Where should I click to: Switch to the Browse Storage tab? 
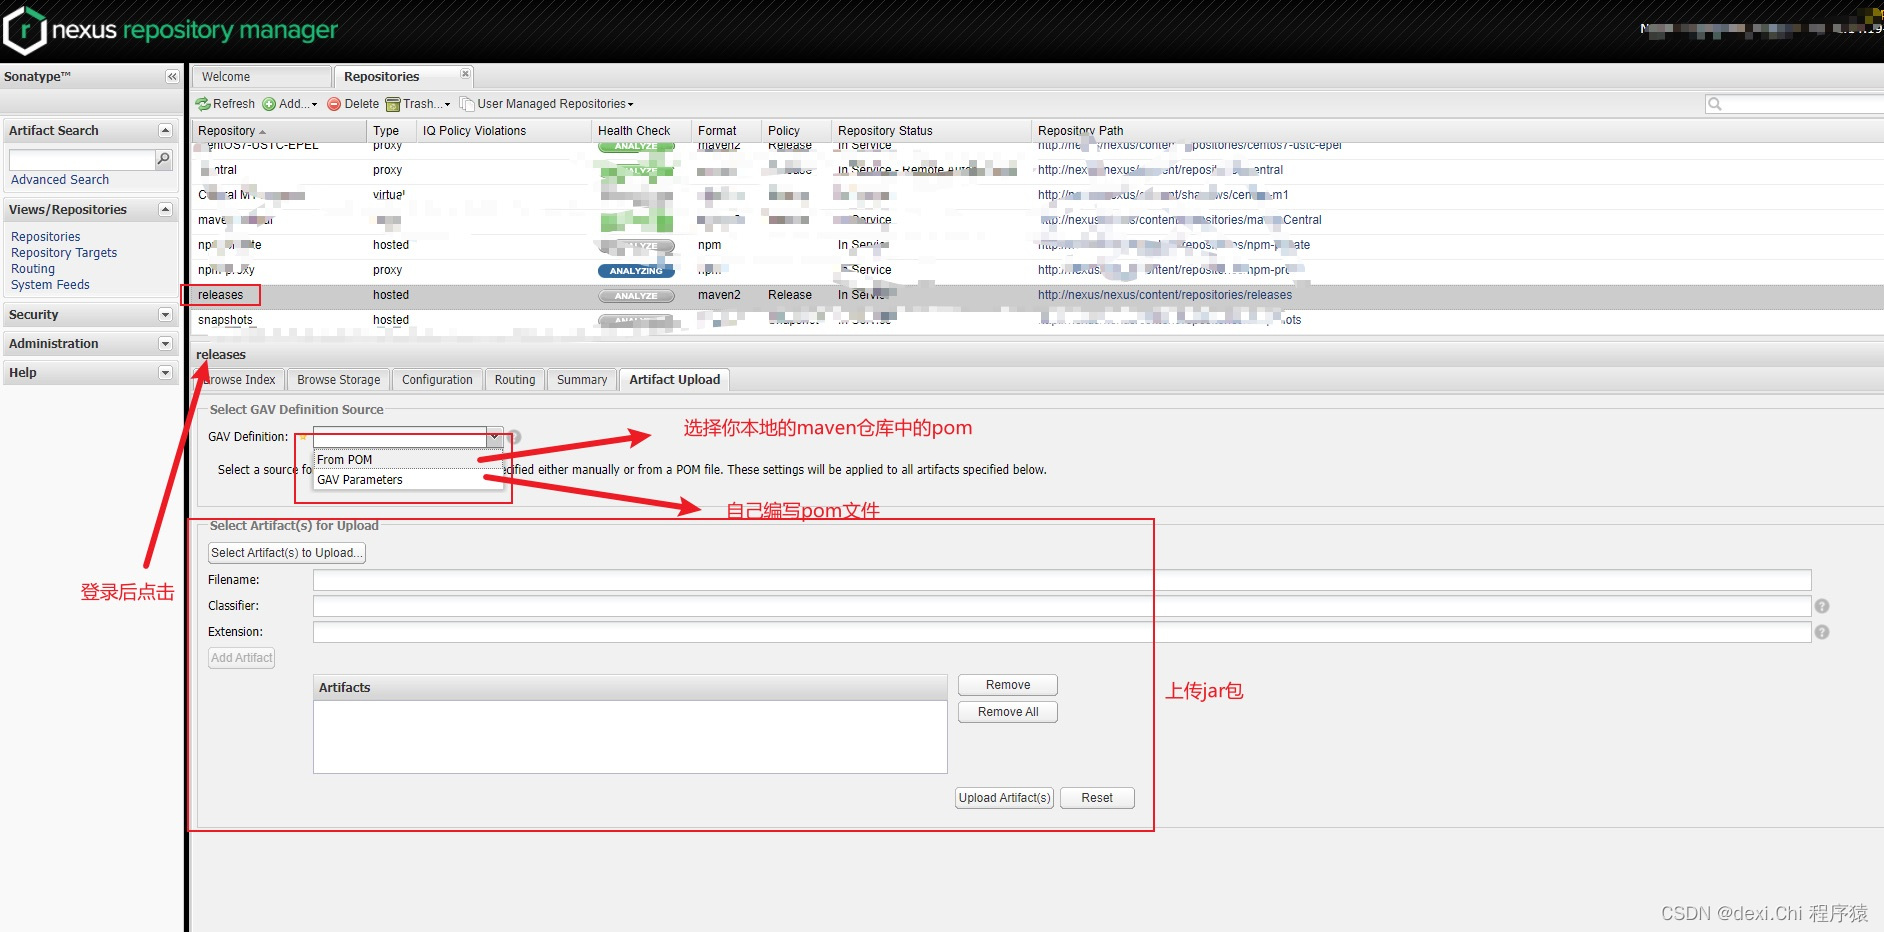point(338,380)
